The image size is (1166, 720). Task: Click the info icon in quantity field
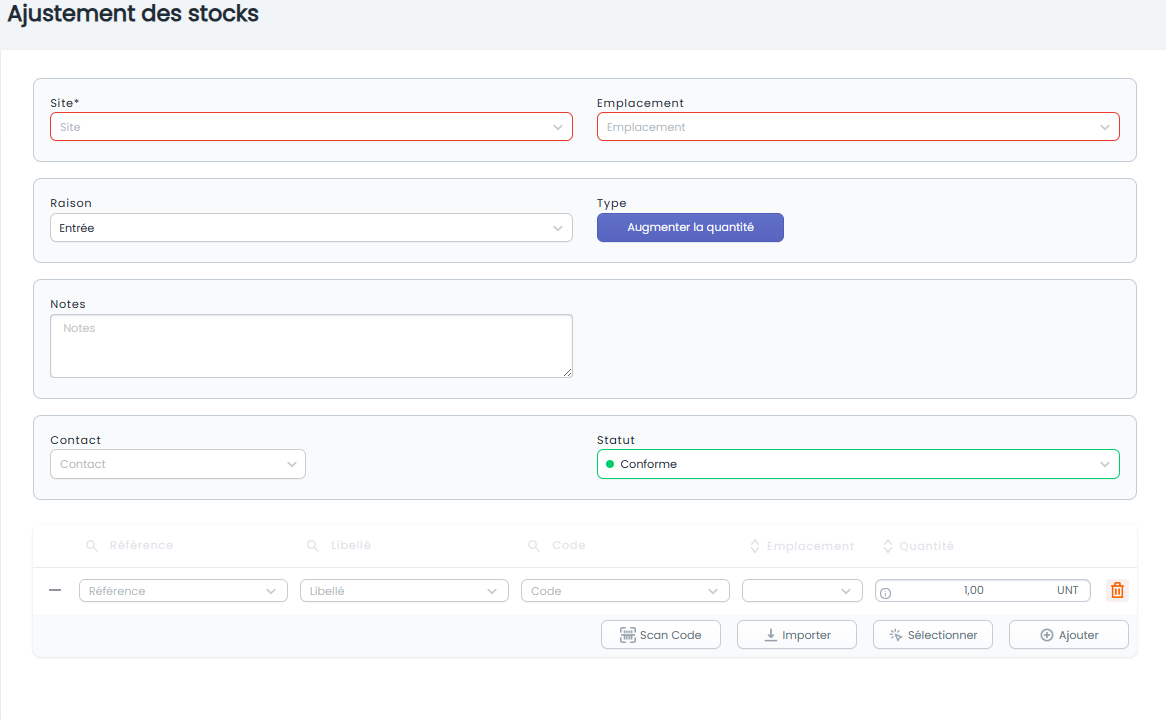pos(885,593)
